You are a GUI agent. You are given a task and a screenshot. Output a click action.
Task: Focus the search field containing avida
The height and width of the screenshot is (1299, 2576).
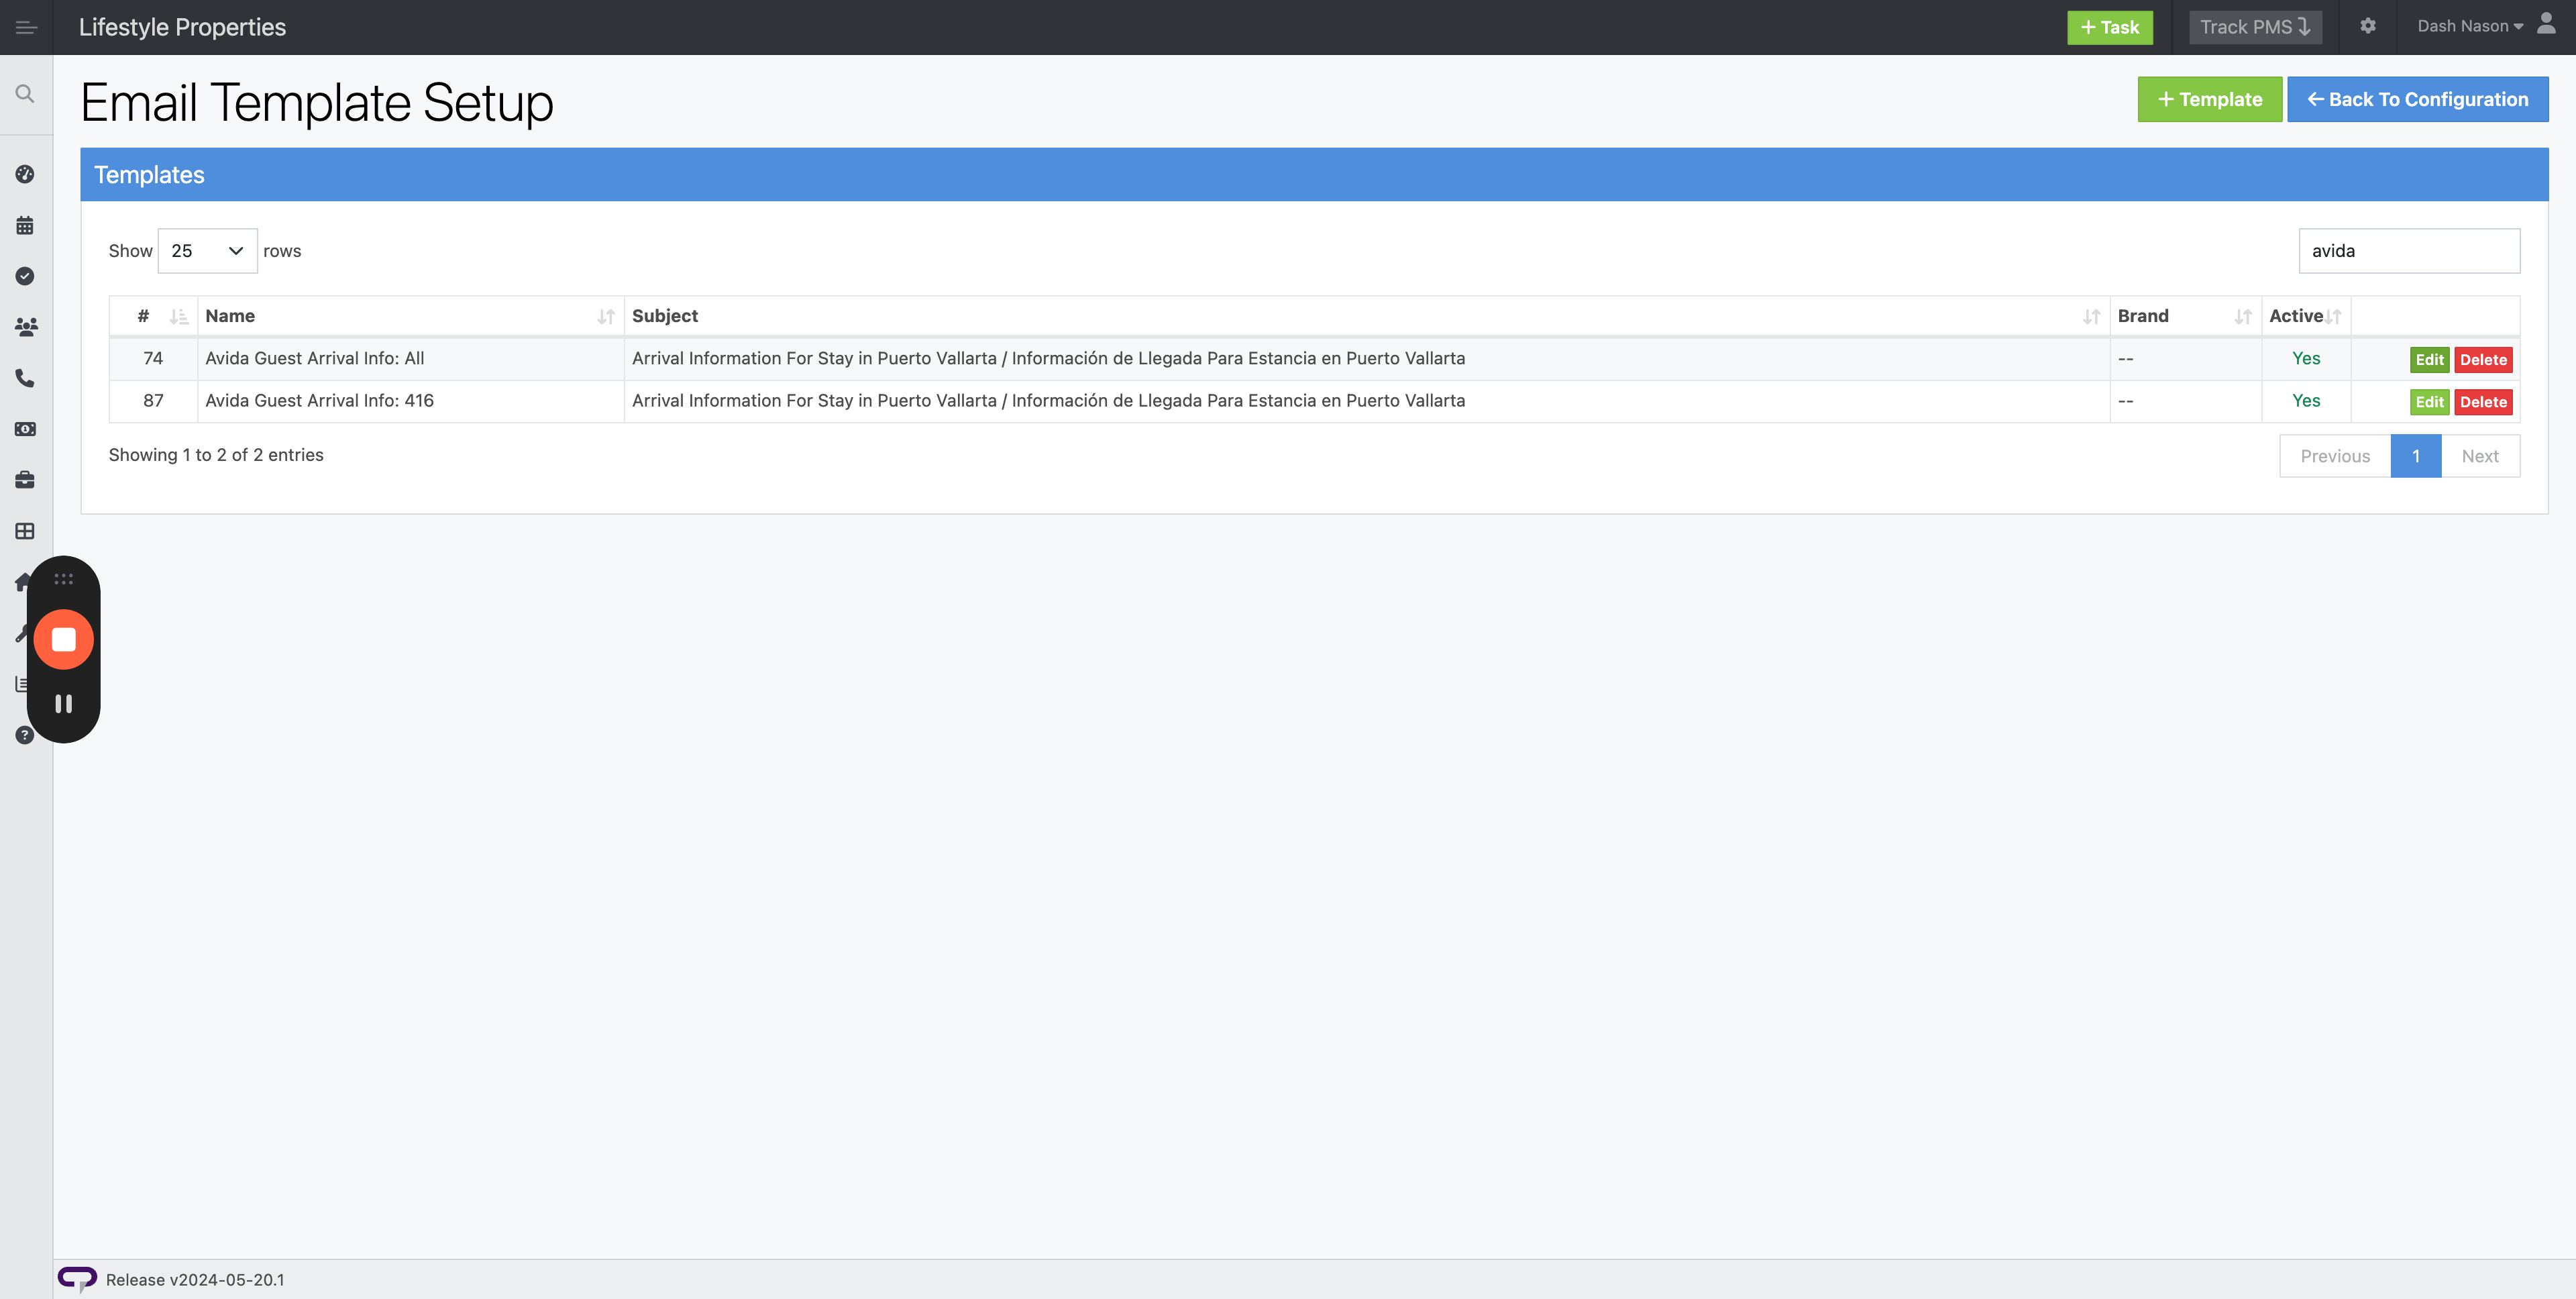pyautogui.click(x=2409, y=251)
